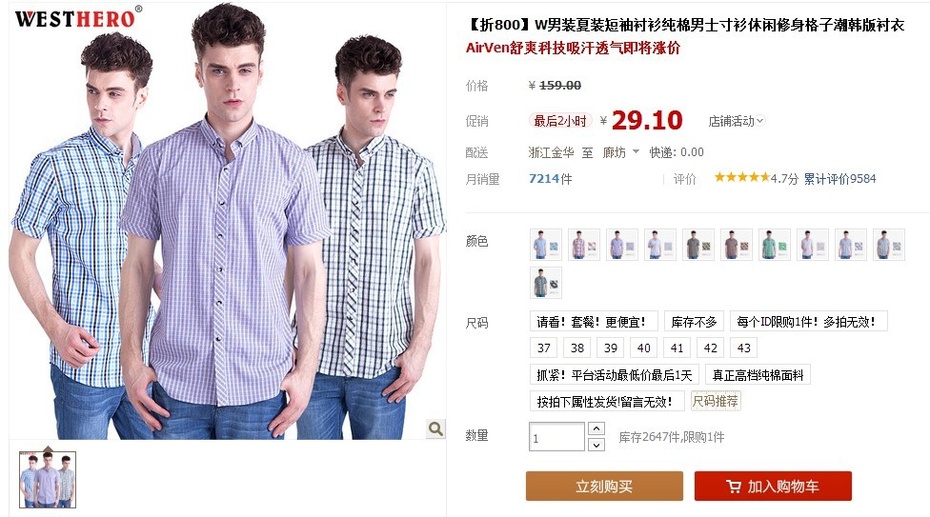Viewport: 930px width, 517px height.
Task: Increase quantity with the up arrow
Action: coord(596,428)
